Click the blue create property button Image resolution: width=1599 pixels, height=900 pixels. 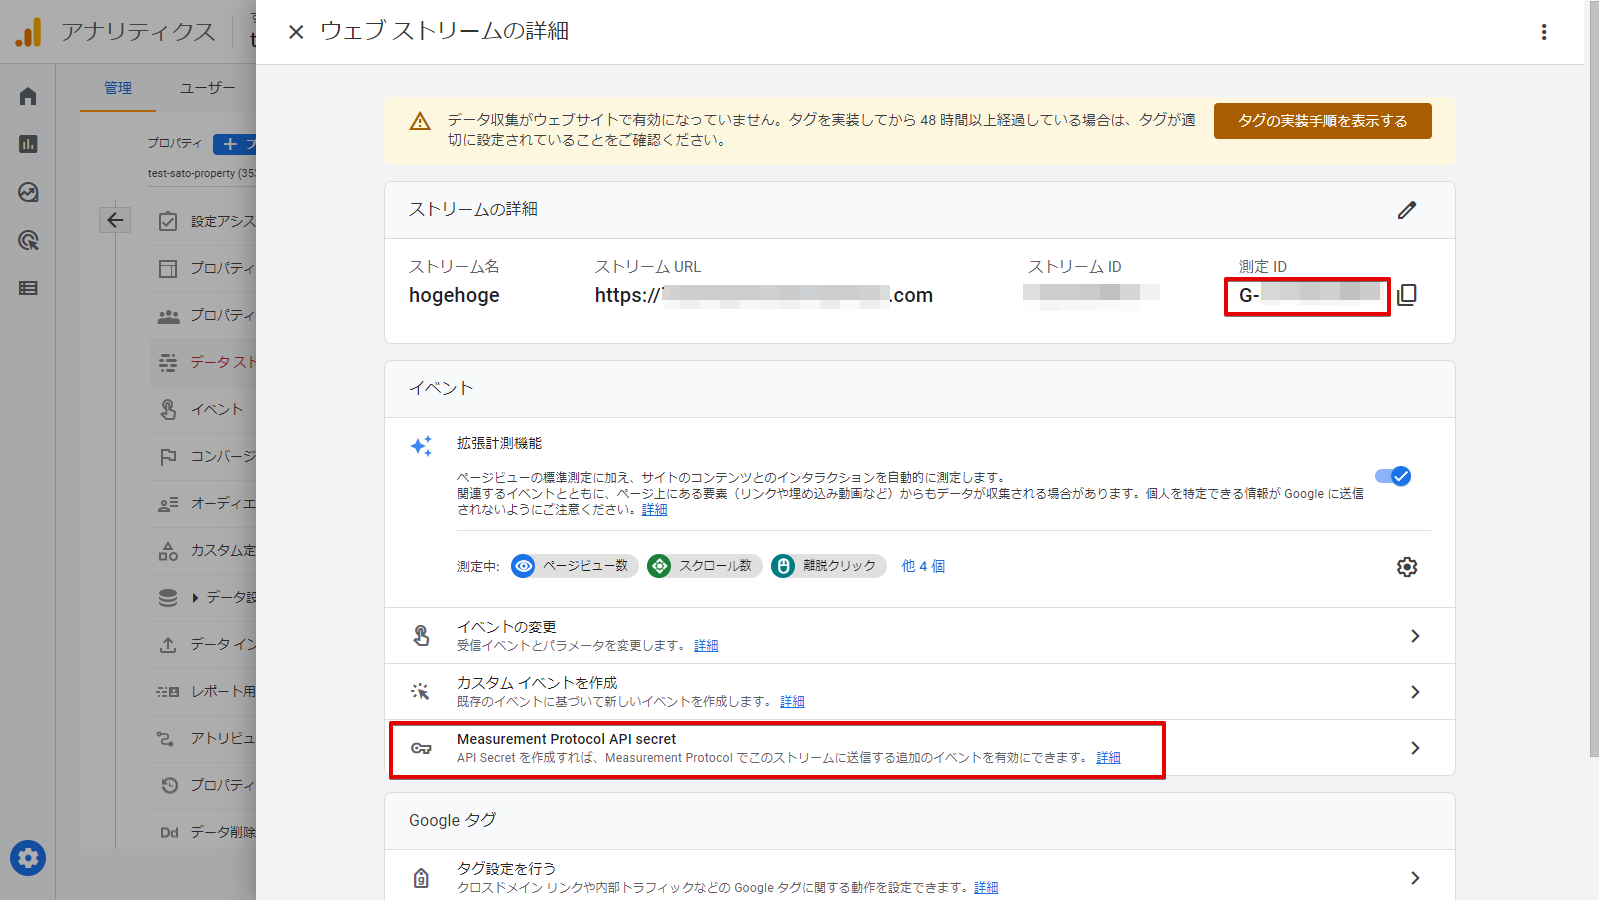point(235,144)
